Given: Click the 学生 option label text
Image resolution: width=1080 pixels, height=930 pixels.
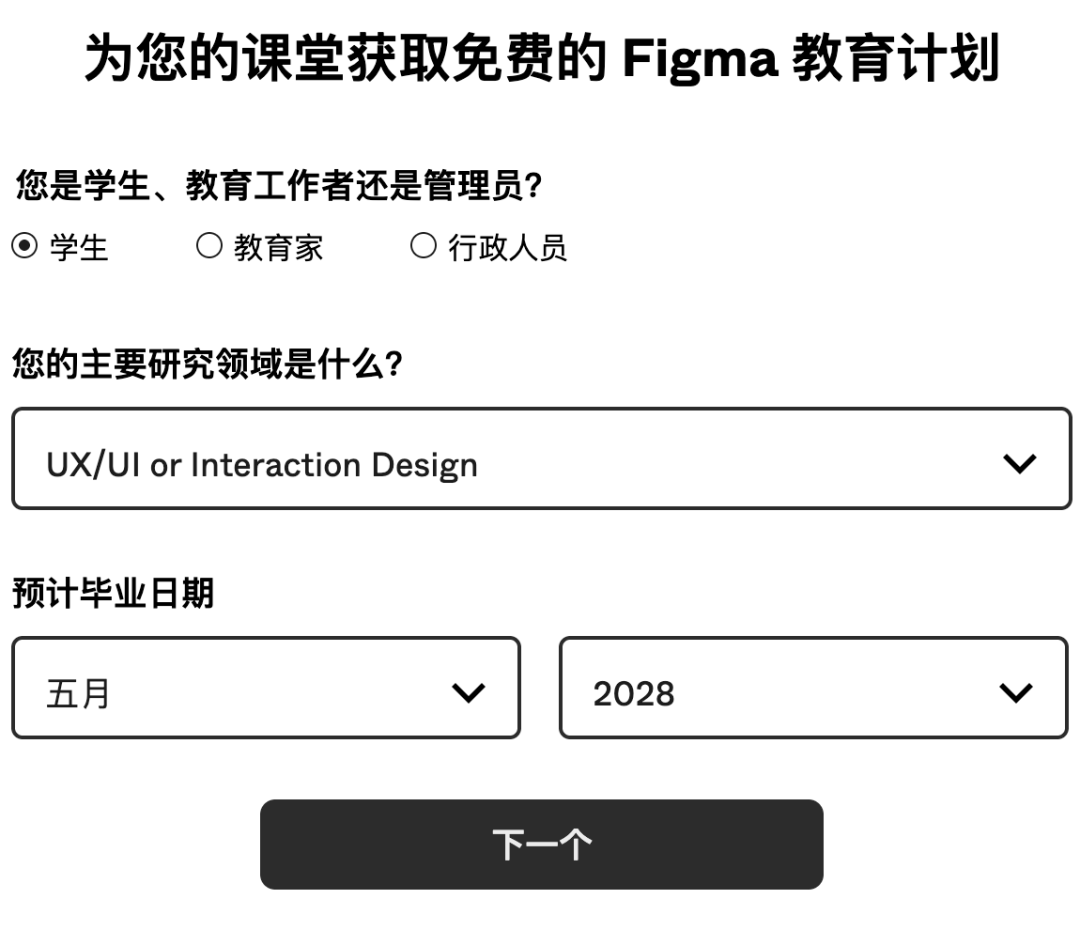Looking at the screenshot, I should (79, 247).
